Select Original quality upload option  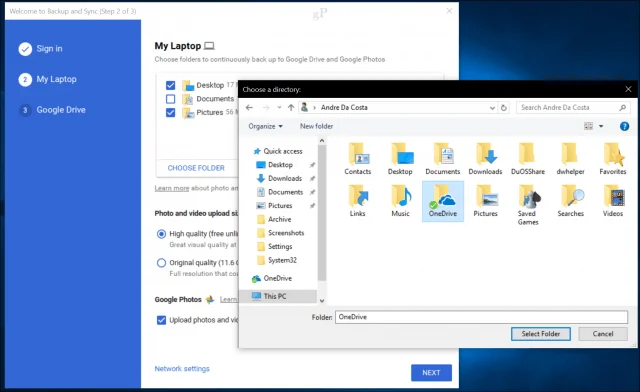[161, 263]
